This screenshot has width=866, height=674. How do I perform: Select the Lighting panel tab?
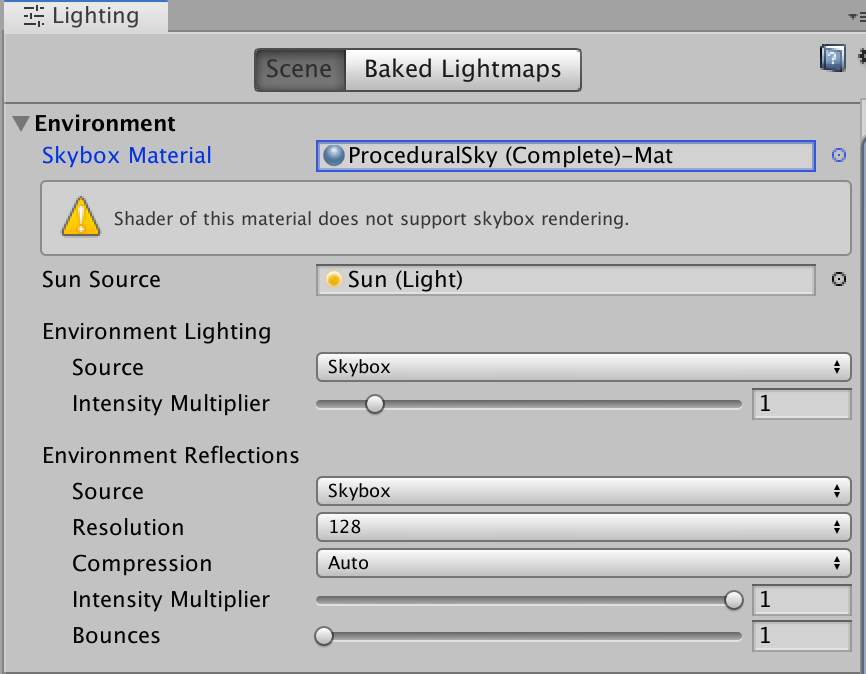tap(84, 16)
